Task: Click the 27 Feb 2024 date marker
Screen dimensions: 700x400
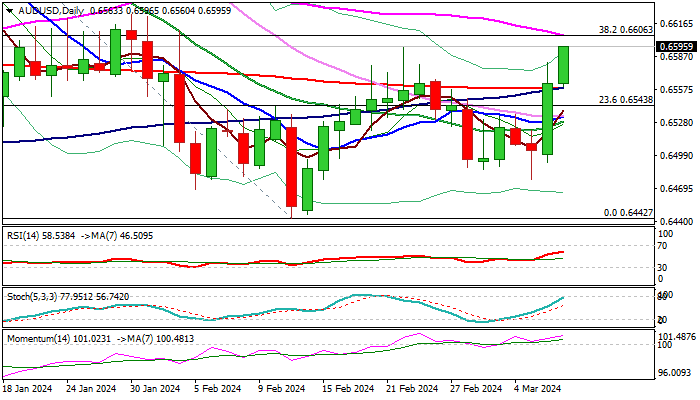Action: pyautogui.click(x=476, y=389)
